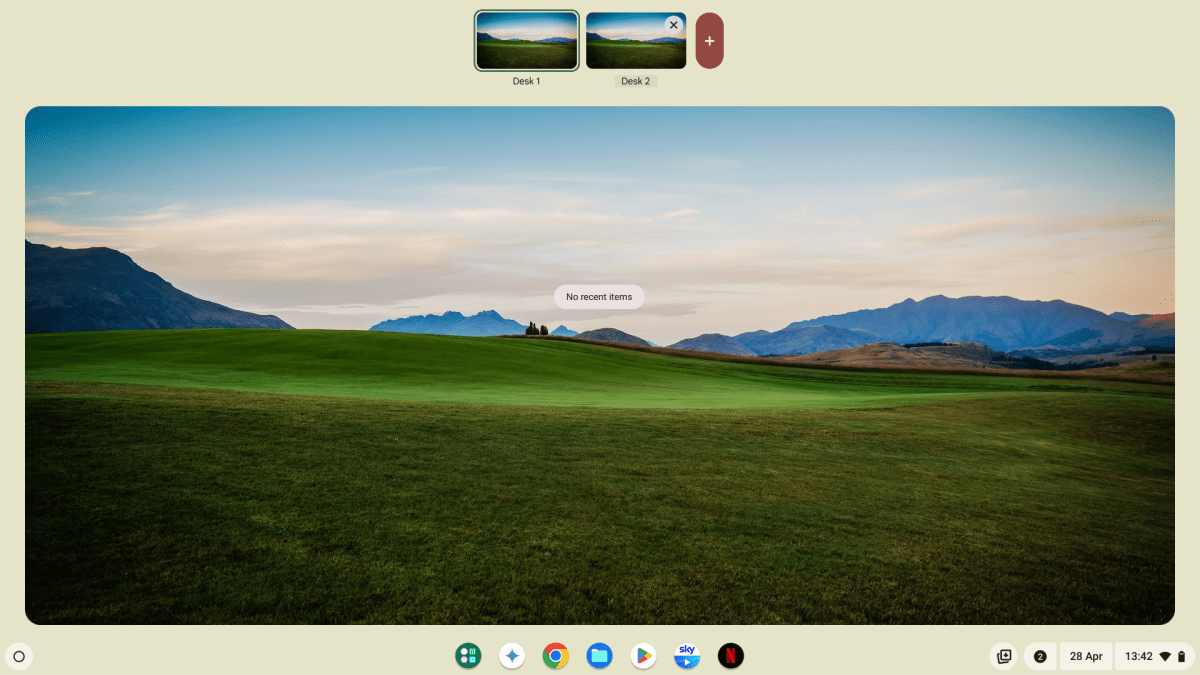Image resolution: width=1200 pixels, height=675 pixels.
Task: Close Desk 2 using its X button
Action: [x=673, y=24]
